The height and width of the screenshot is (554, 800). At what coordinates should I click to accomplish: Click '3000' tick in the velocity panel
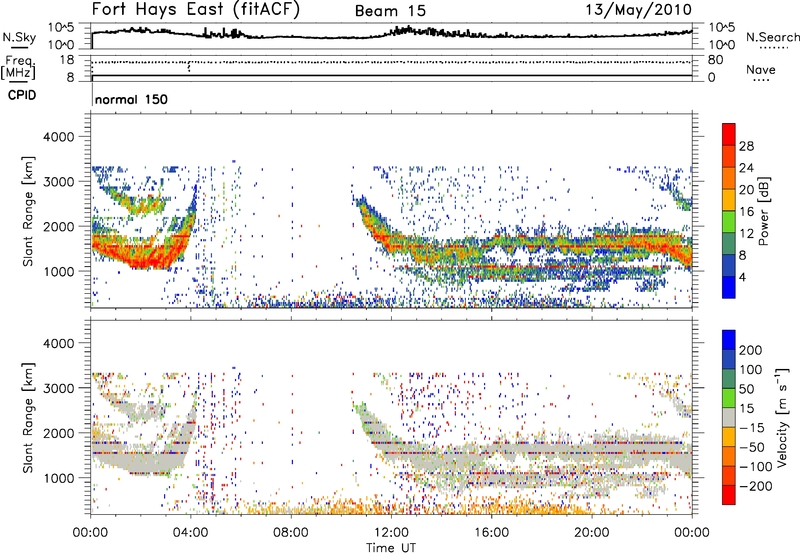(59, 388)
